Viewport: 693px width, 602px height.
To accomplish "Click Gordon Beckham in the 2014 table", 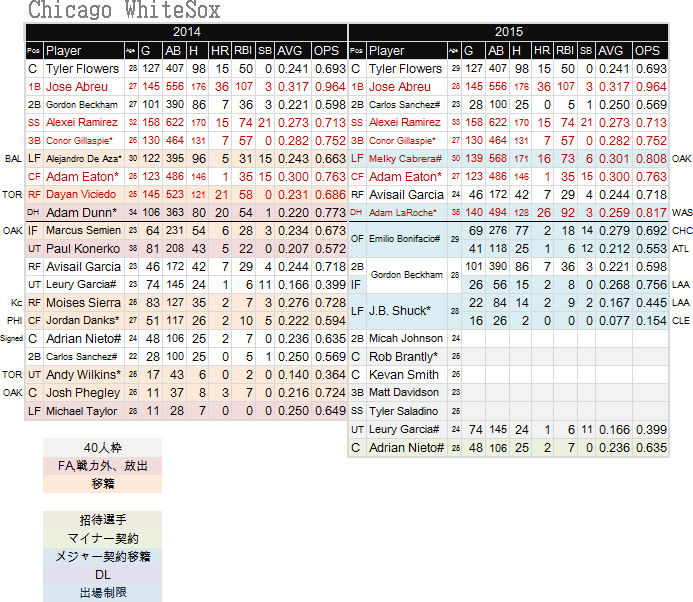I will coord(82,105).
